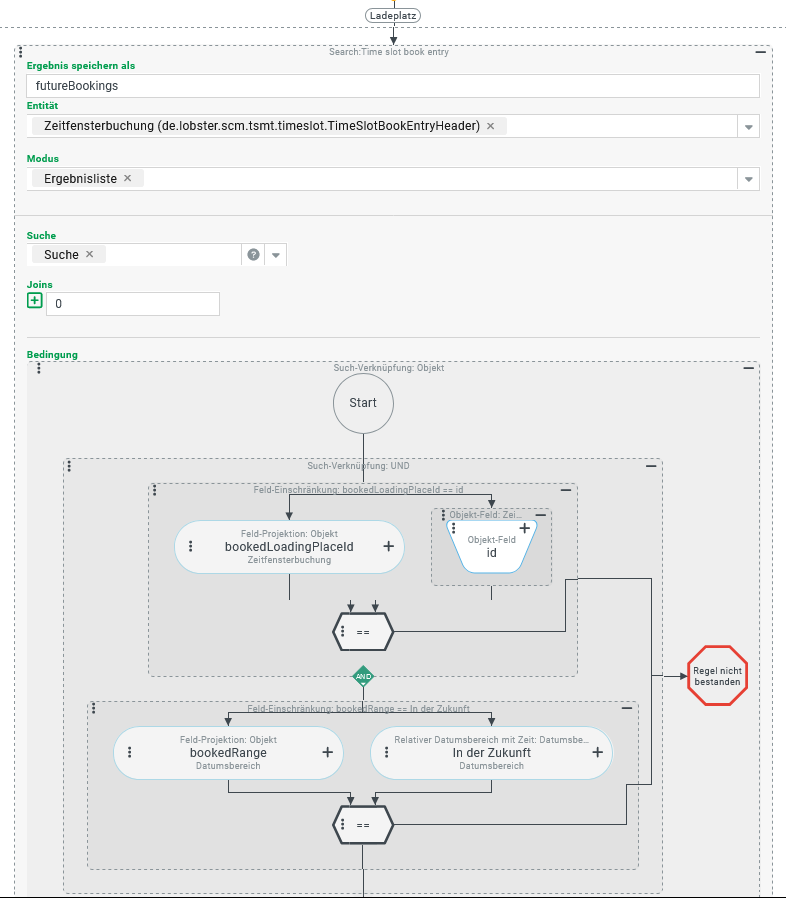The image size is (786, 898).
Task: Open three-dot menu of Such-Verknüpfung UND block
Action: 69,466
